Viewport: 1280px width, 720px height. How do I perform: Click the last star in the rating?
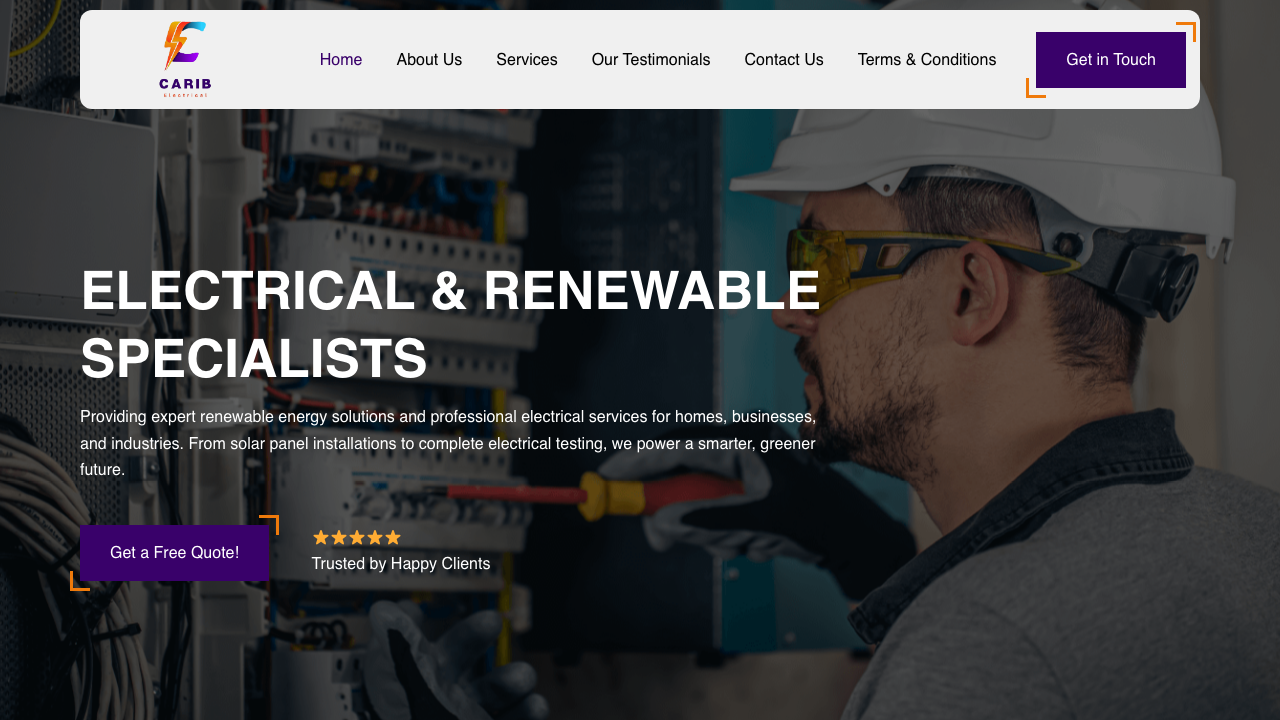click(x=392, y=537)
